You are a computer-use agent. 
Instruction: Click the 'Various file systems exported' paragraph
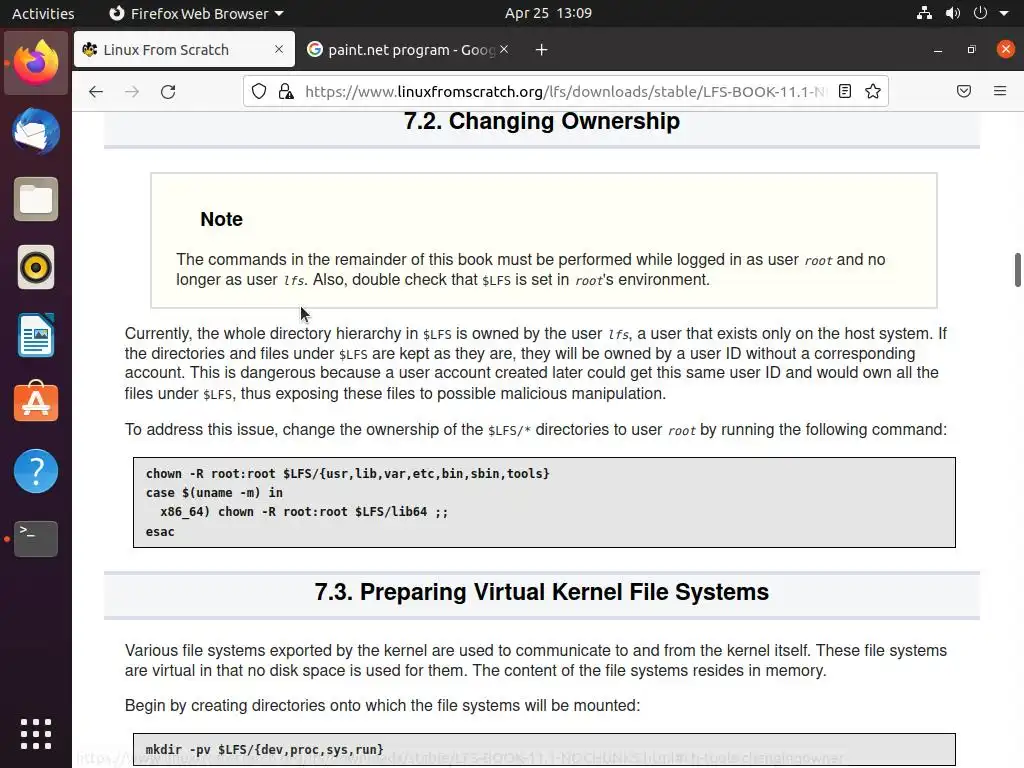(x=536, y=660)
